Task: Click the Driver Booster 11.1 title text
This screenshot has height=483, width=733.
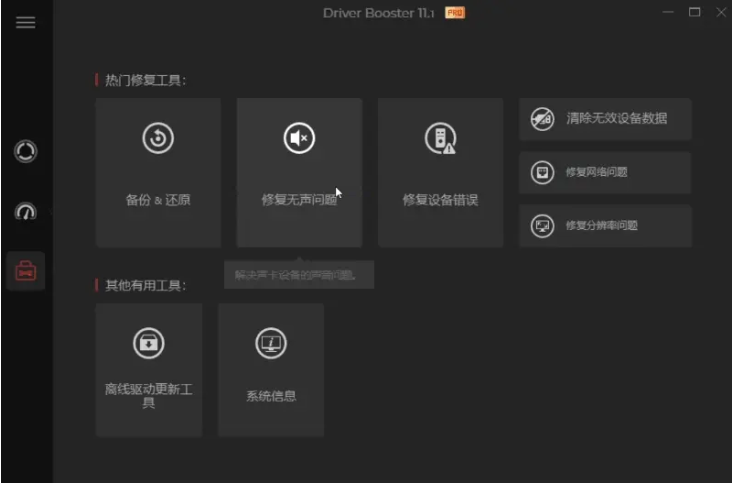Action: click(379, 13)
